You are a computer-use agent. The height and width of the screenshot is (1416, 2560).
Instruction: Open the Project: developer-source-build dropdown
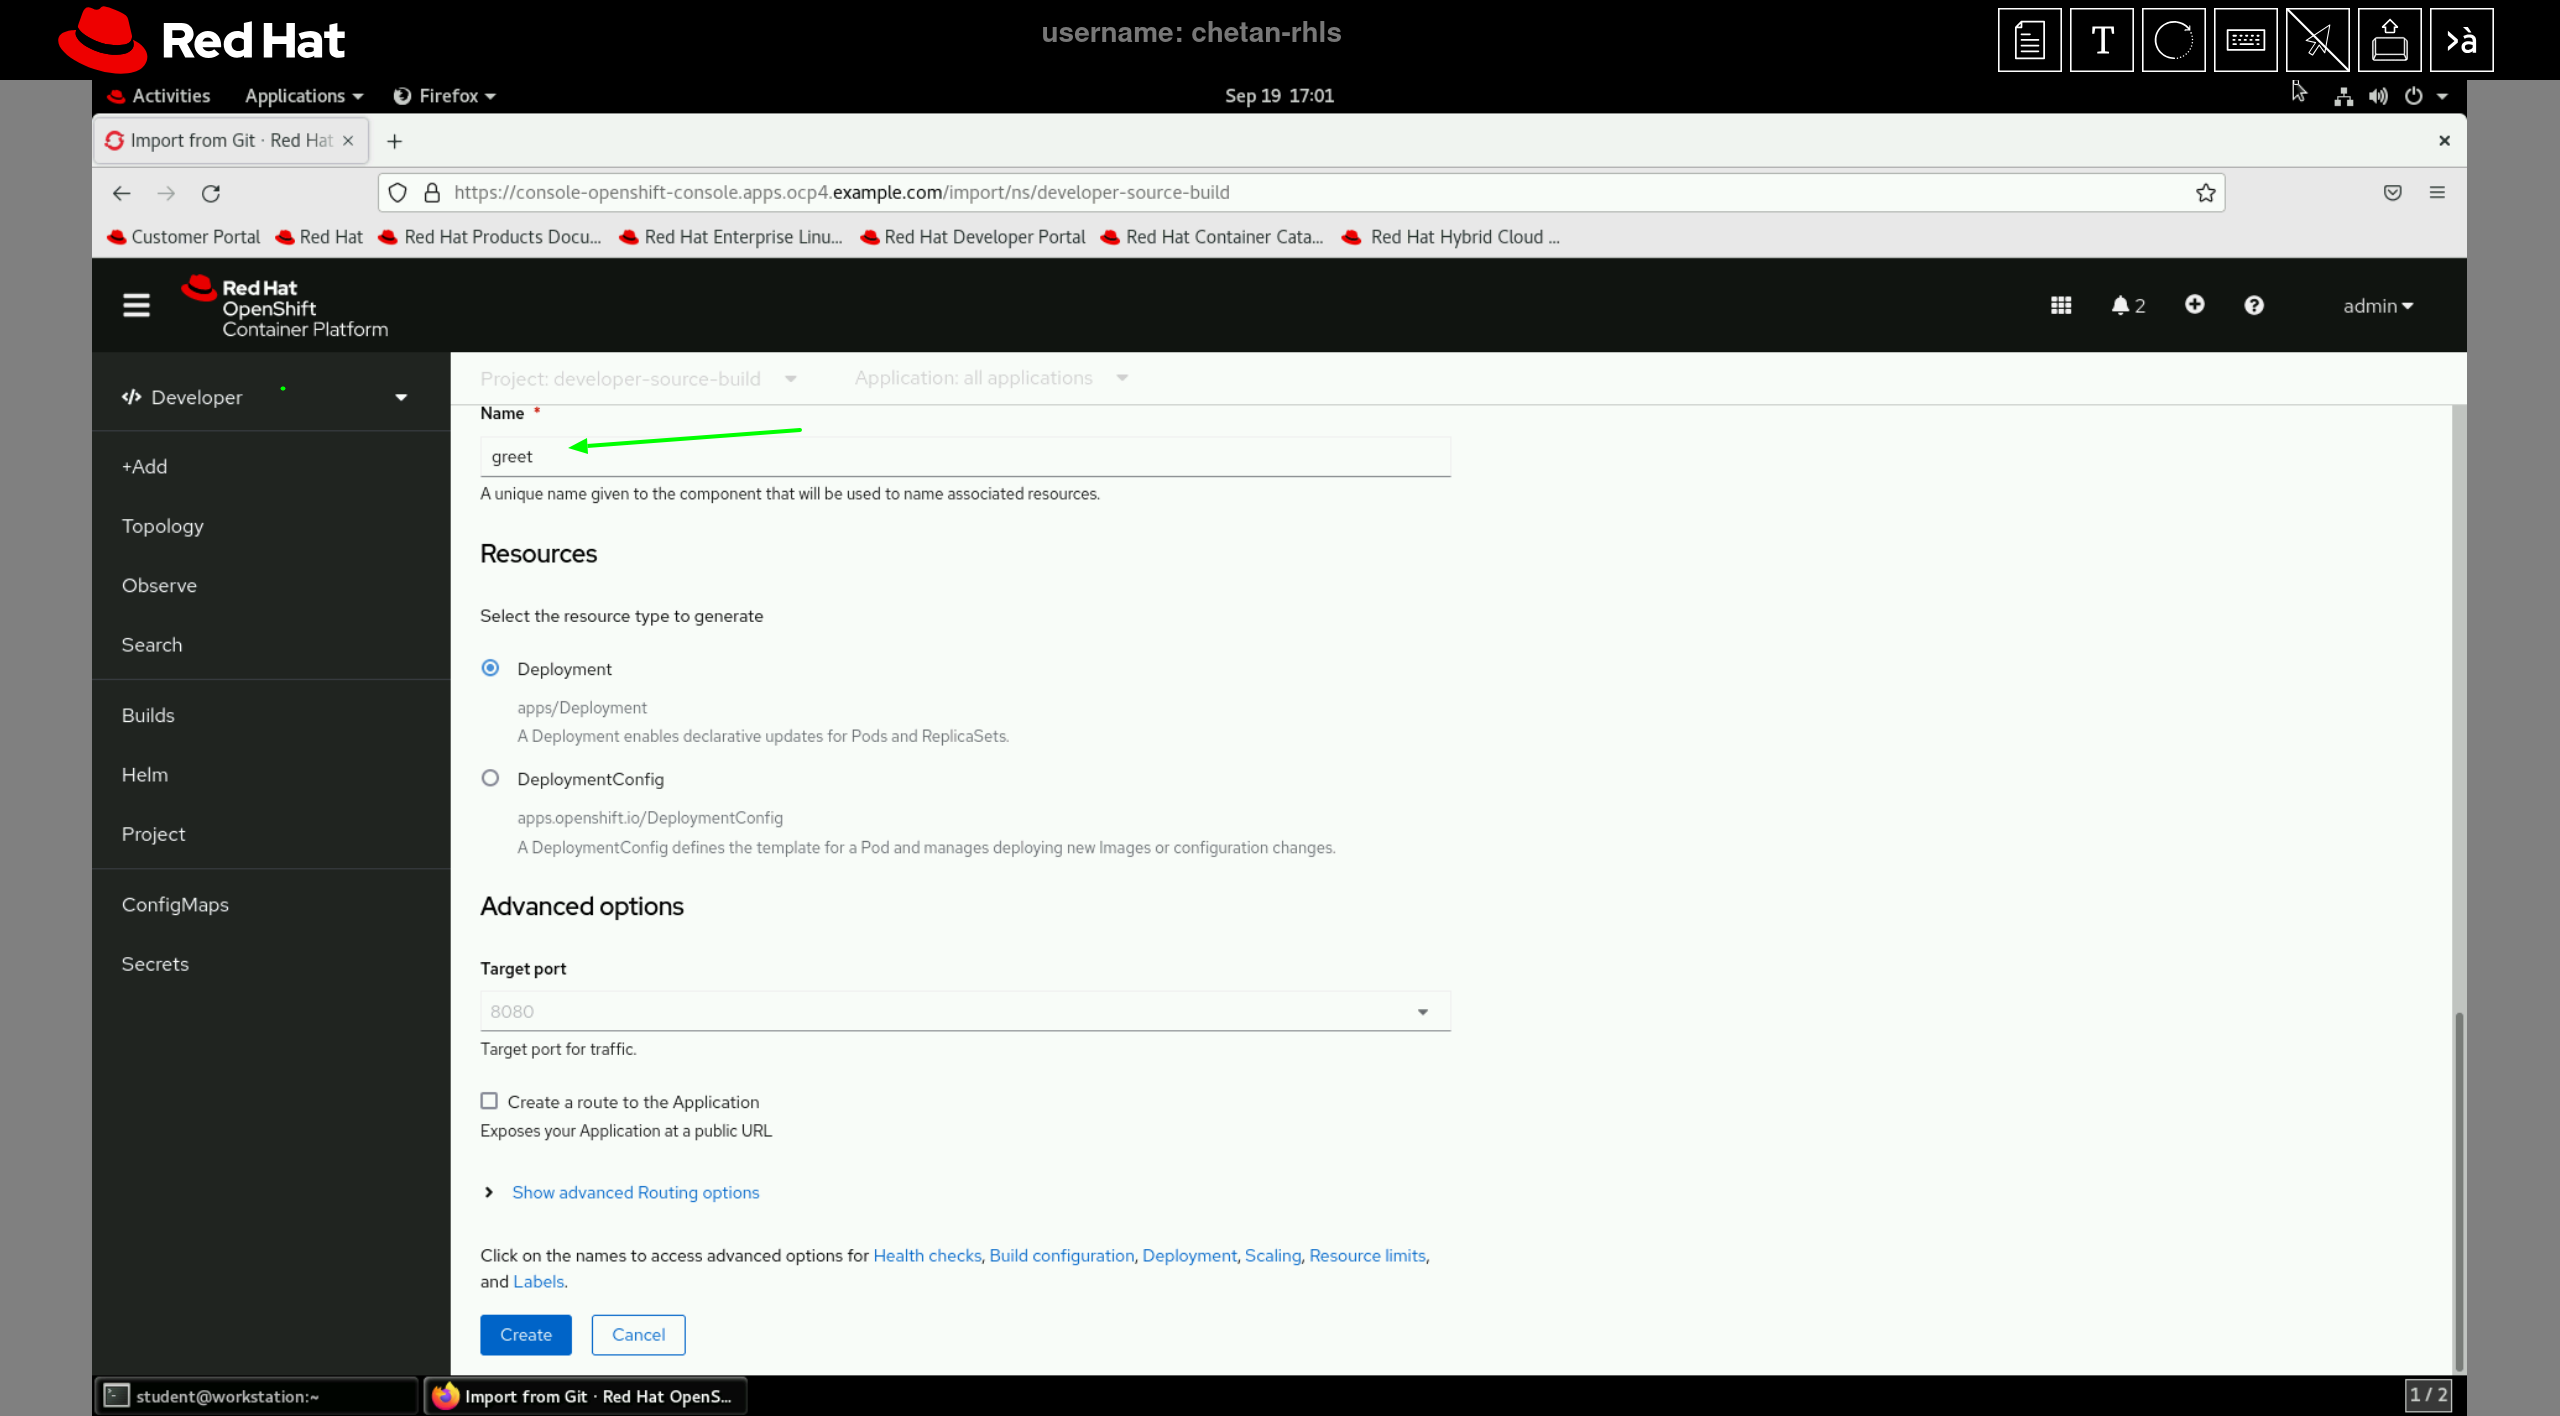click(x=640, y=378)
